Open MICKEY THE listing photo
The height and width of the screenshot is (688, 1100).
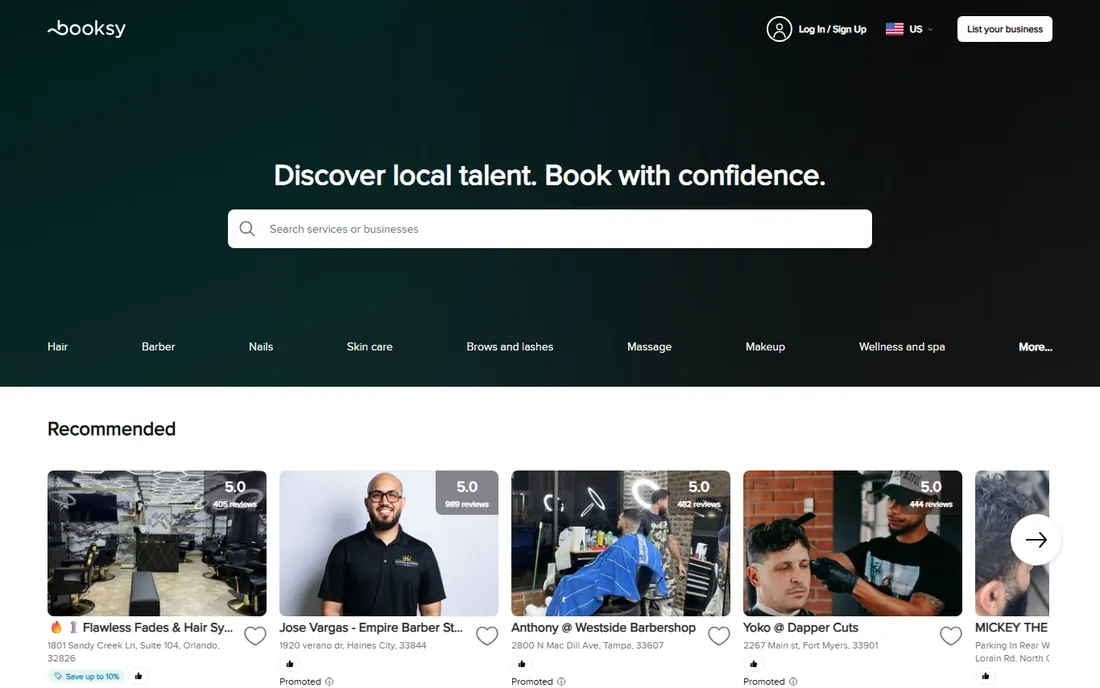(x=1012, y=543)
